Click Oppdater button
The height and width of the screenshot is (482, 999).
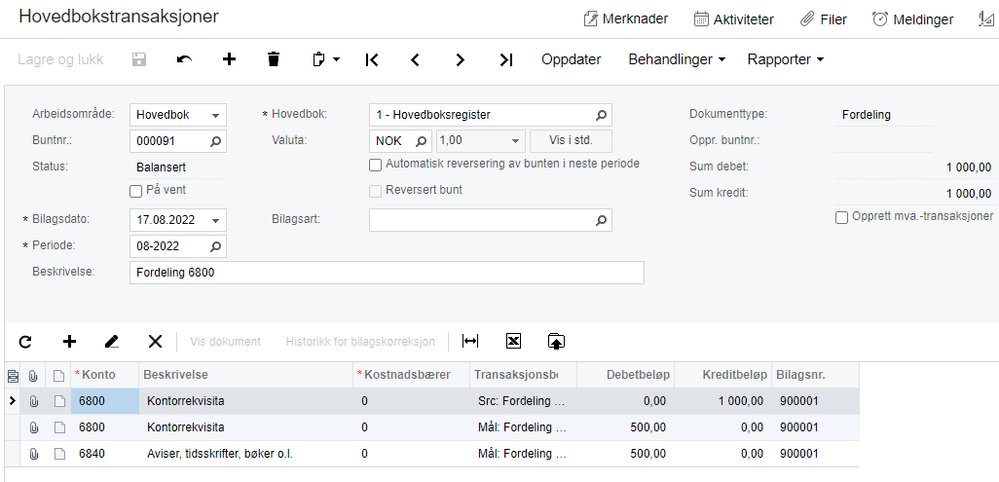coord(571,59)
